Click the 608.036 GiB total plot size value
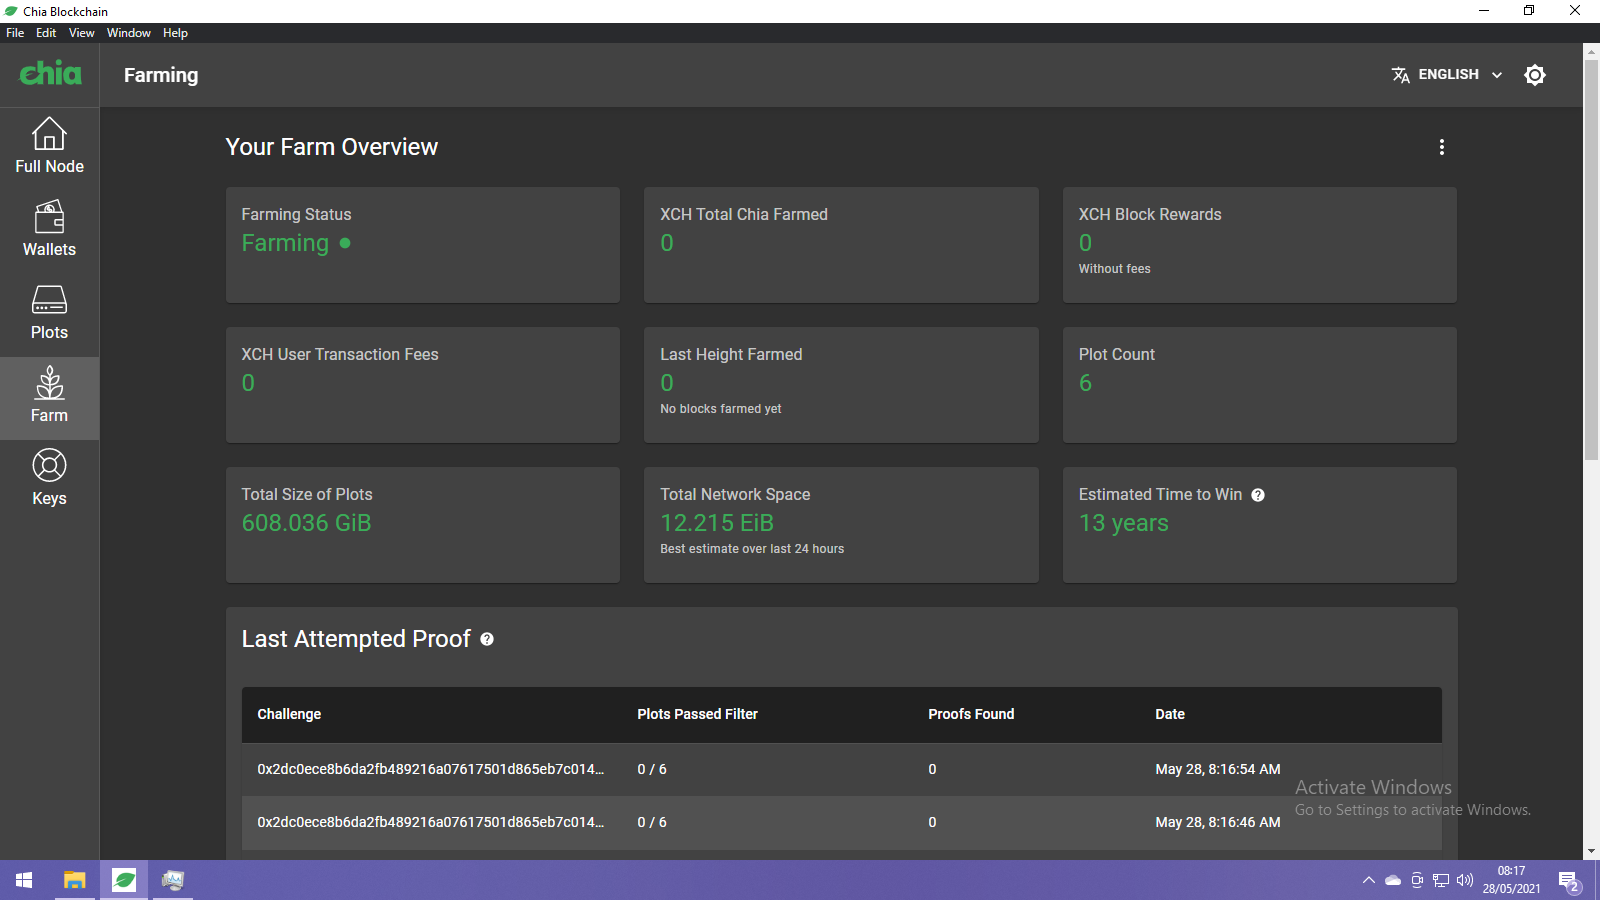The width and height of the screenshot is (1600, 900). pyautogui.click(x=306, y=523)
